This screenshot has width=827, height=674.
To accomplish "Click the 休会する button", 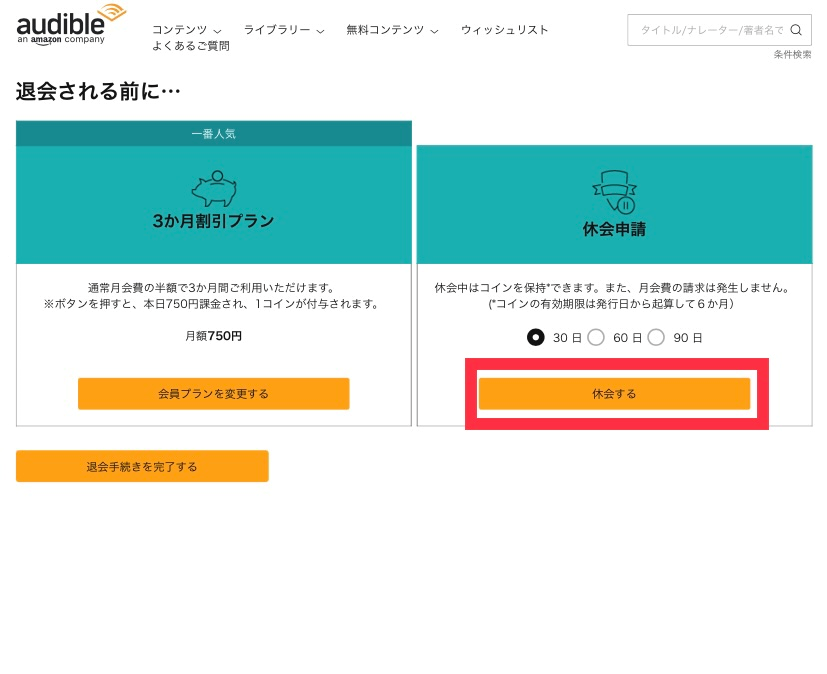I will coord(614,393).
